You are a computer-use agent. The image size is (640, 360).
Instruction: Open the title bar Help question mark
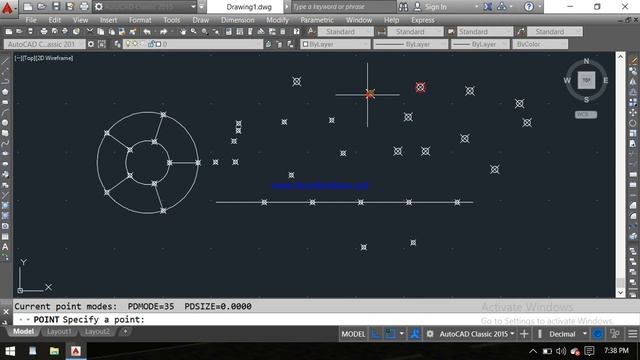coord(529,7)
